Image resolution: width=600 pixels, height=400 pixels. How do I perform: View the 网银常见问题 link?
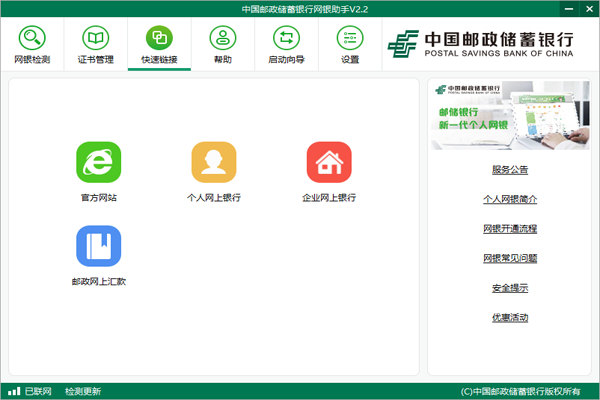pos(509,258)
